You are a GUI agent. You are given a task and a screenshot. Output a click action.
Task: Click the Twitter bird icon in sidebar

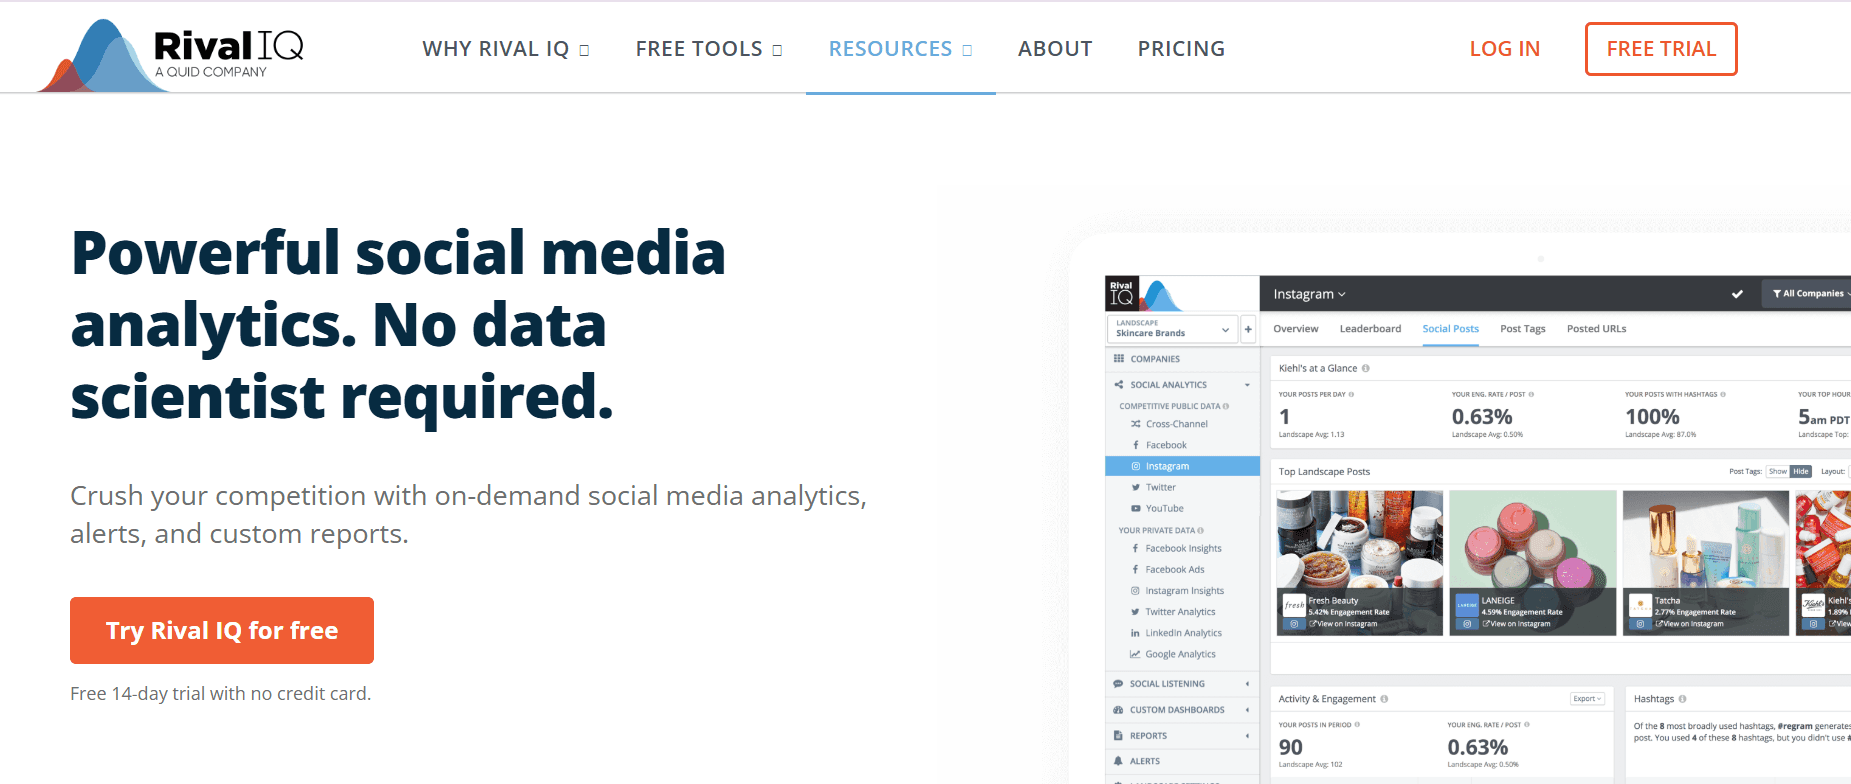1136,487
